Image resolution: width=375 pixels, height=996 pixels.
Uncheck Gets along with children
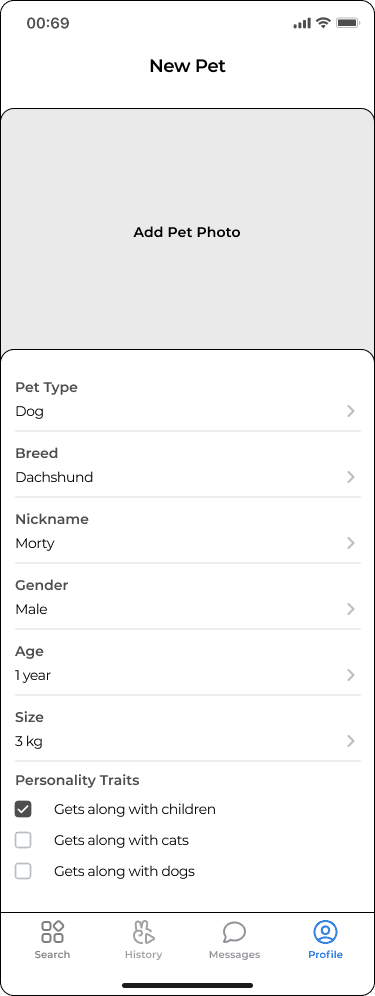tap(23, 809)
